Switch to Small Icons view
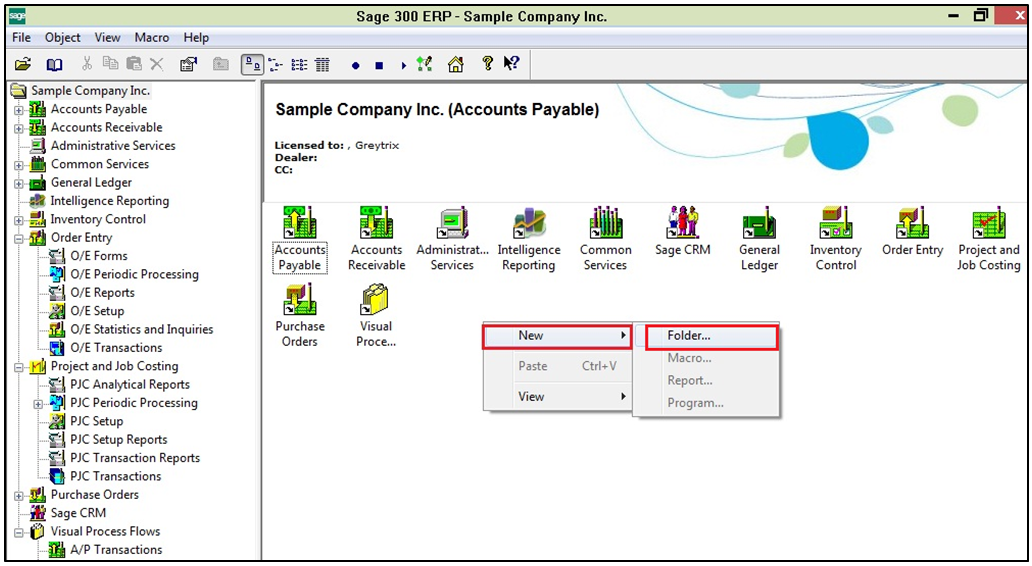The height and width of the screenshot is (566, 1032). [x=276, y=64]
